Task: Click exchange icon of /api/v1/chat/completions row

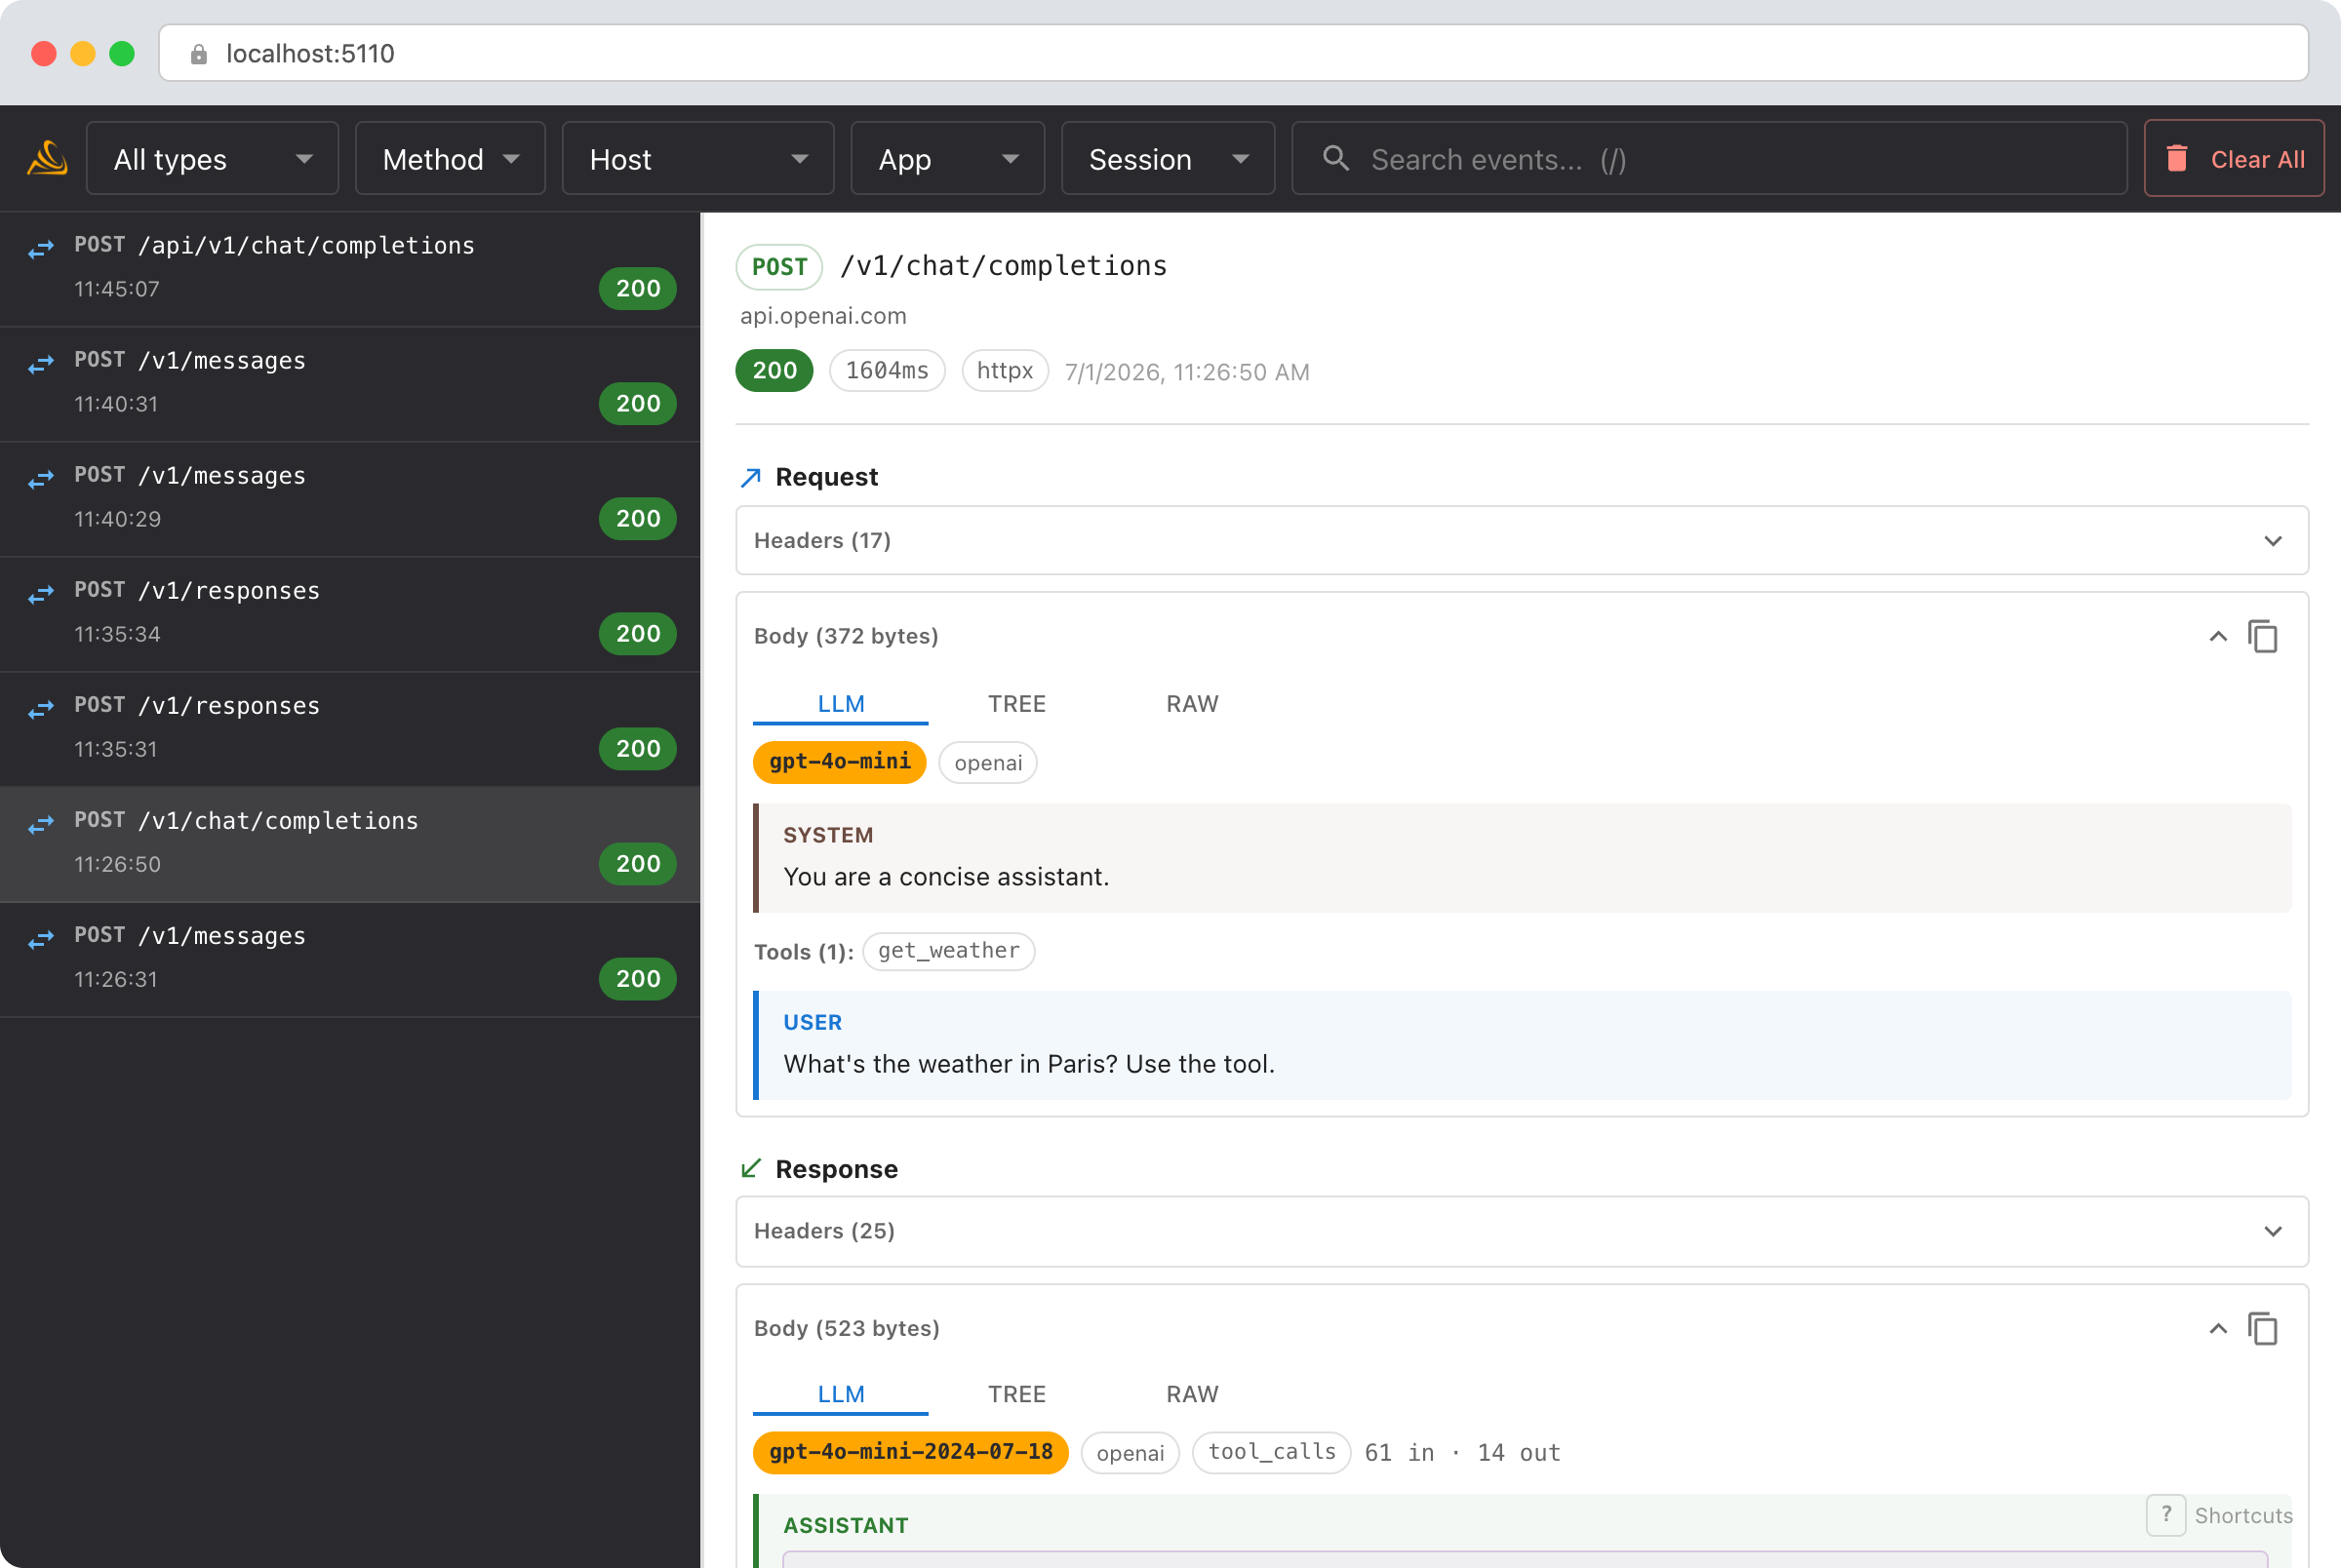Action: 41,249
